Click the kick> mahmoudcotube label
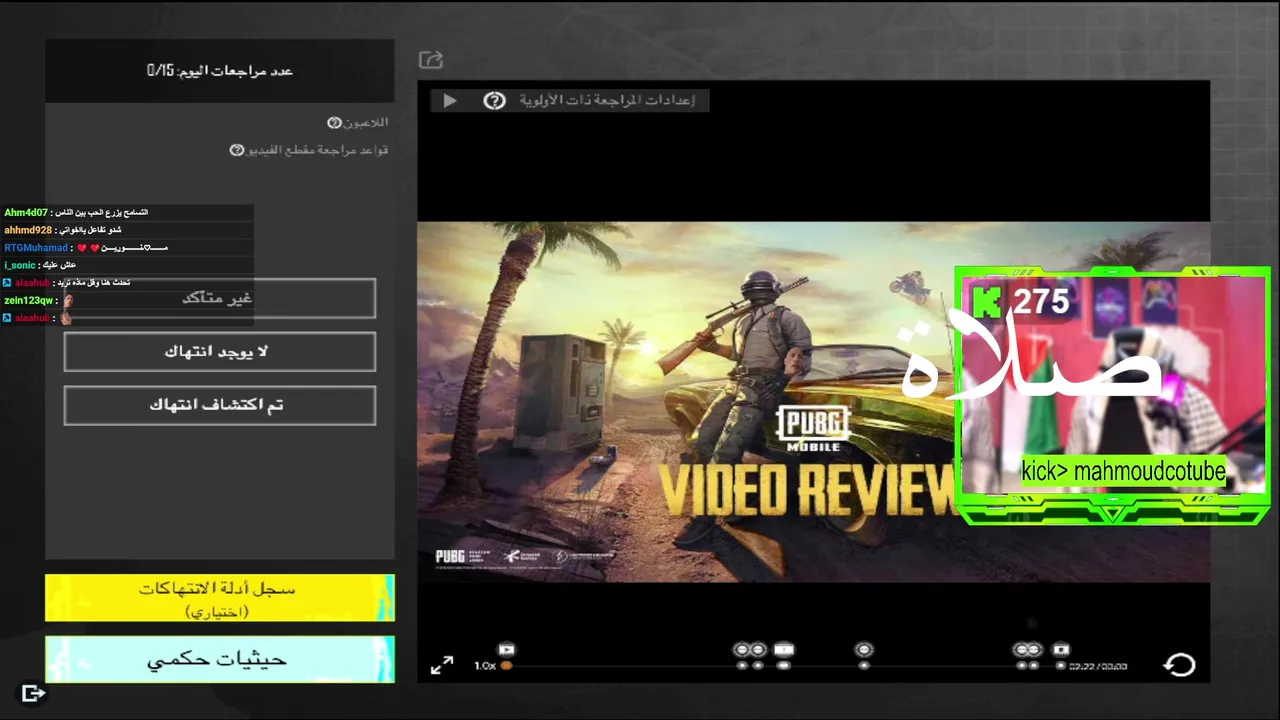 (1123, 471)
